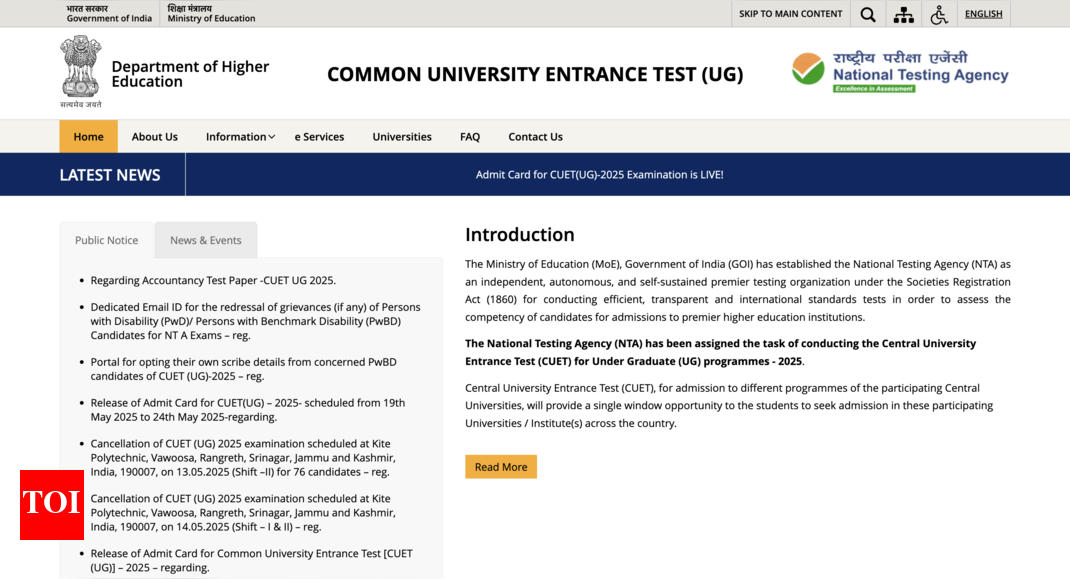
Task: Open notice Regarding Accountancy Test Paper
Action: [213, 281]
